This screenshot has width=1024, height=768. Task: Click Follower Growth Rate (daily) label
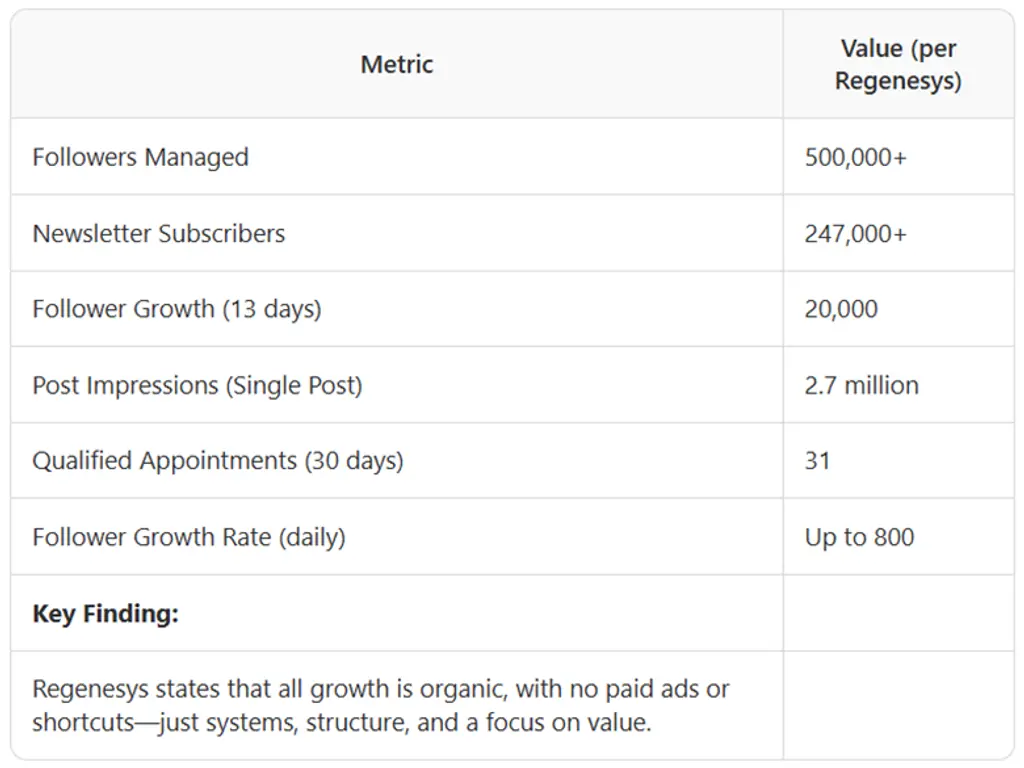pos(188,537)
